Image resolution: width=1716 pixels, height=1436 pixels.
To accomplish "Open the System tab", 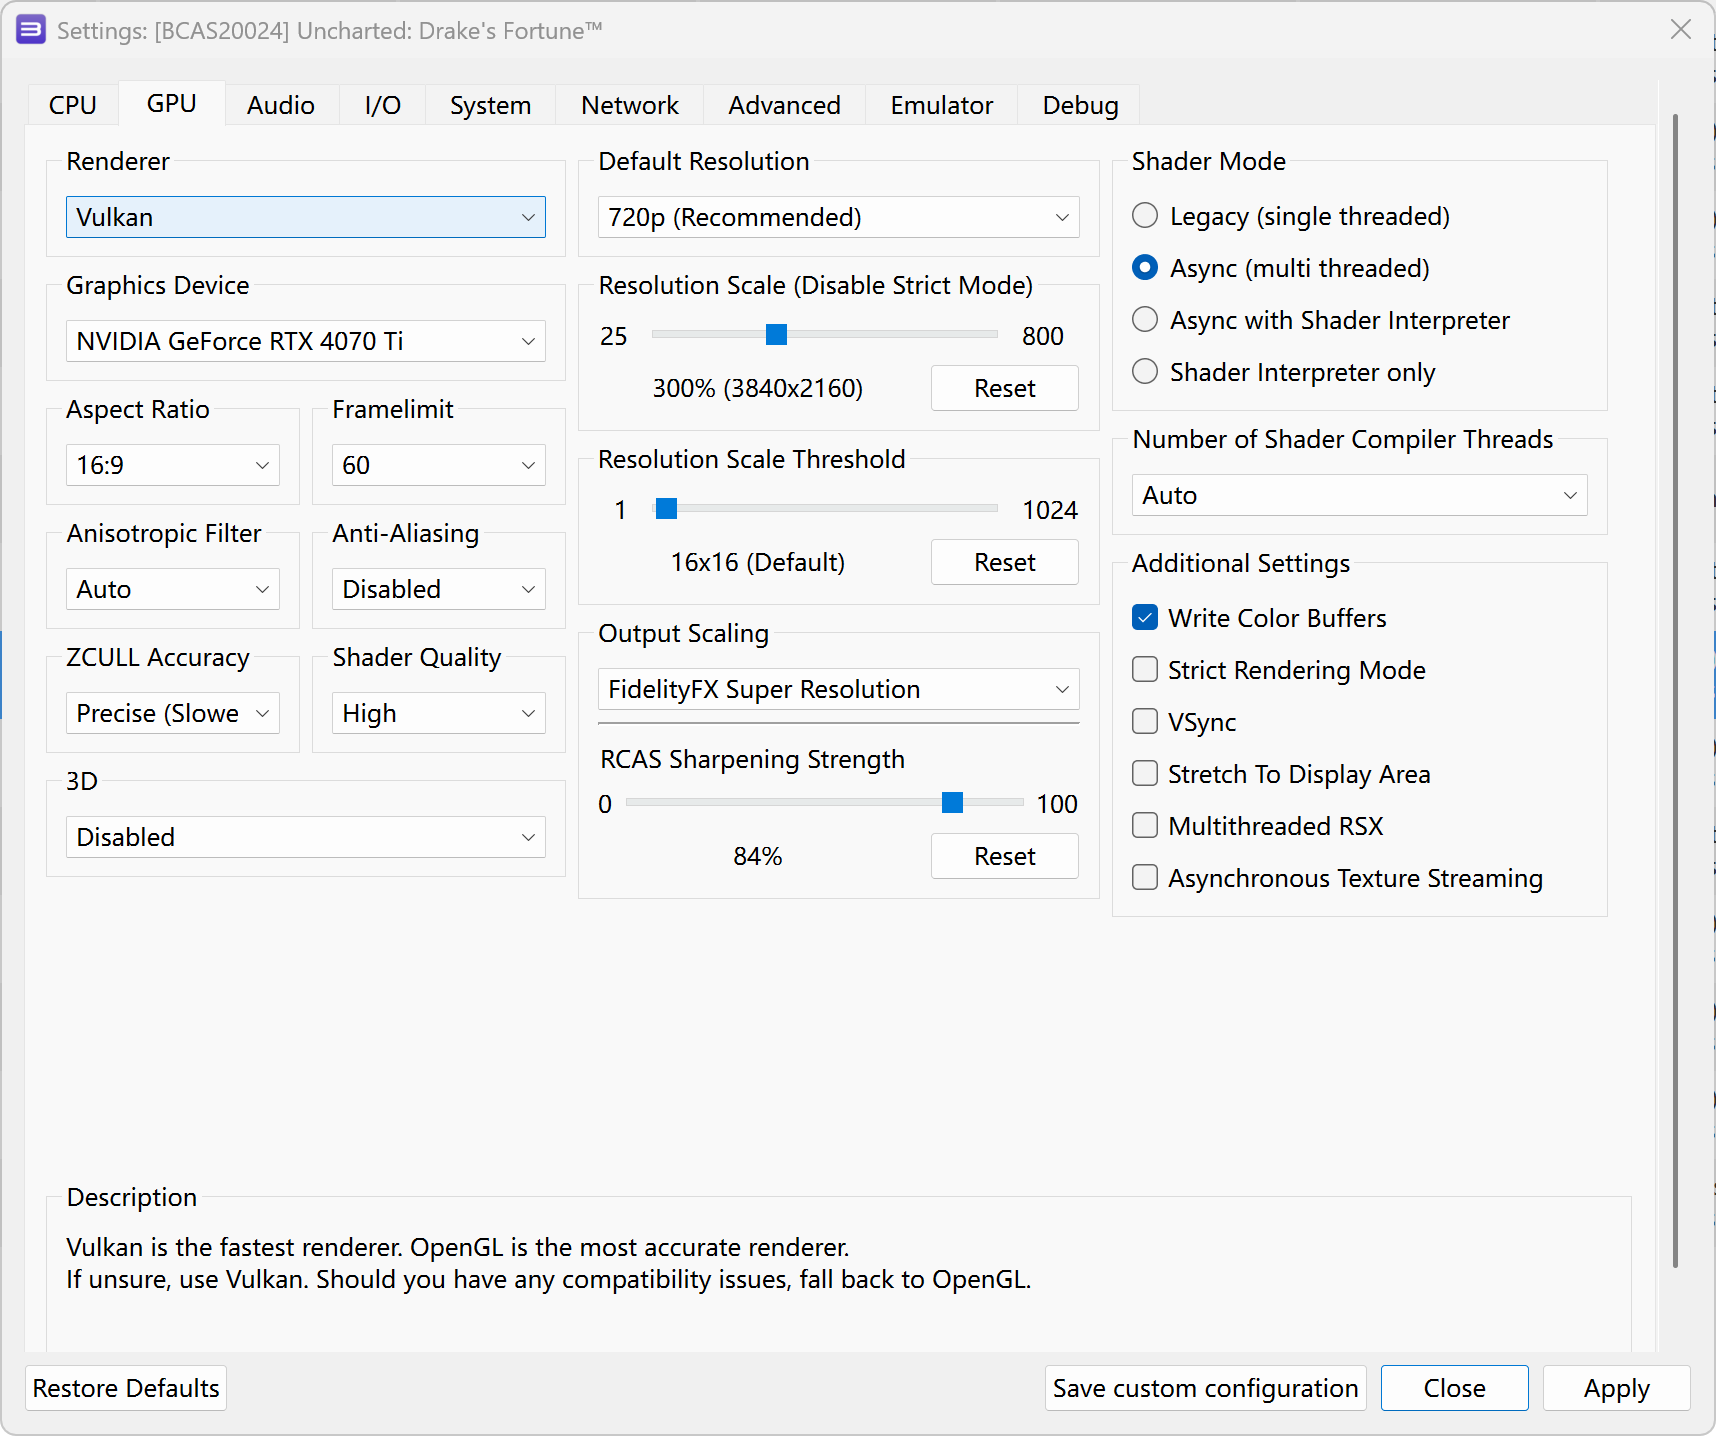I will (490, 105).
